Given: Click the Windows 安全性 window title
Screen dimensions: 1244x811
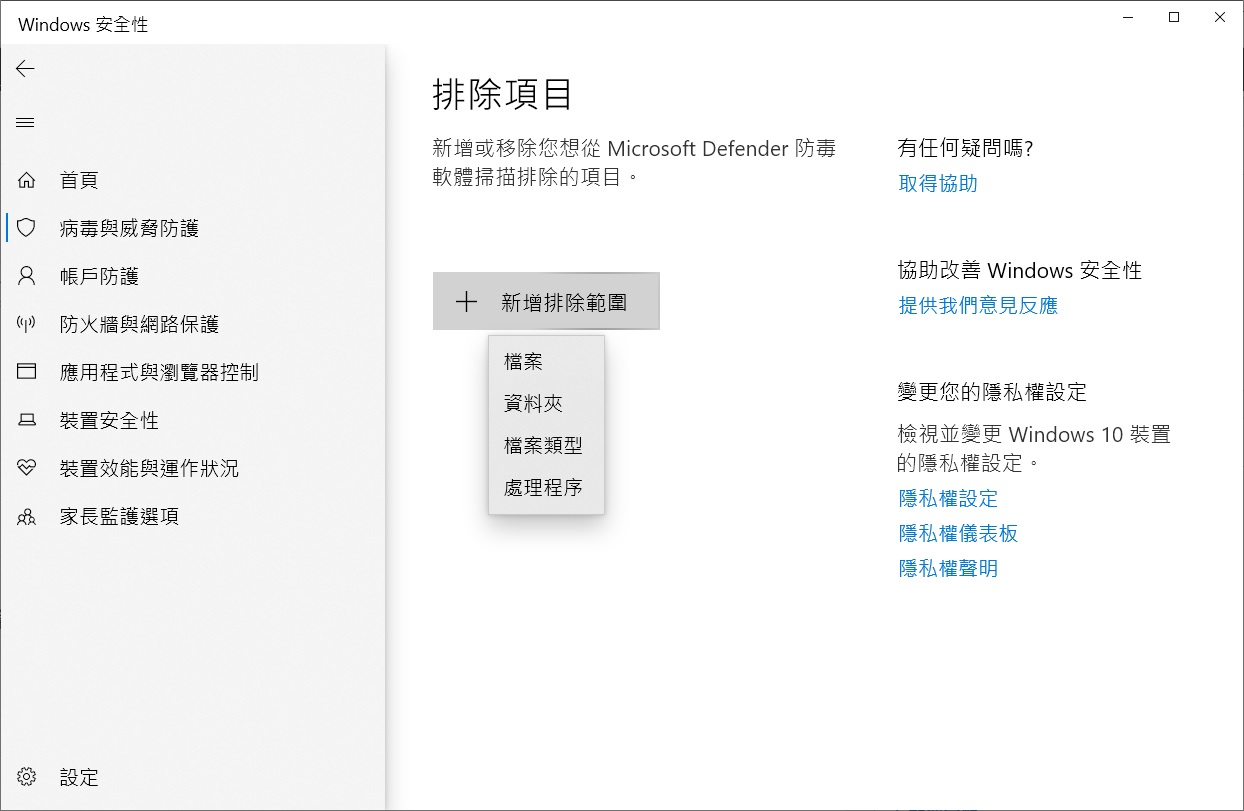Looking at the screenshot, I should coord(83,24).
